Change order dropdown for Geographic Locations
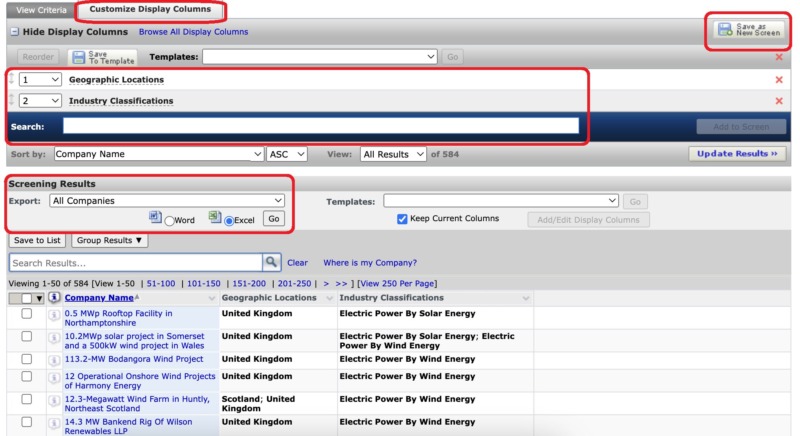 coord(40,80)
